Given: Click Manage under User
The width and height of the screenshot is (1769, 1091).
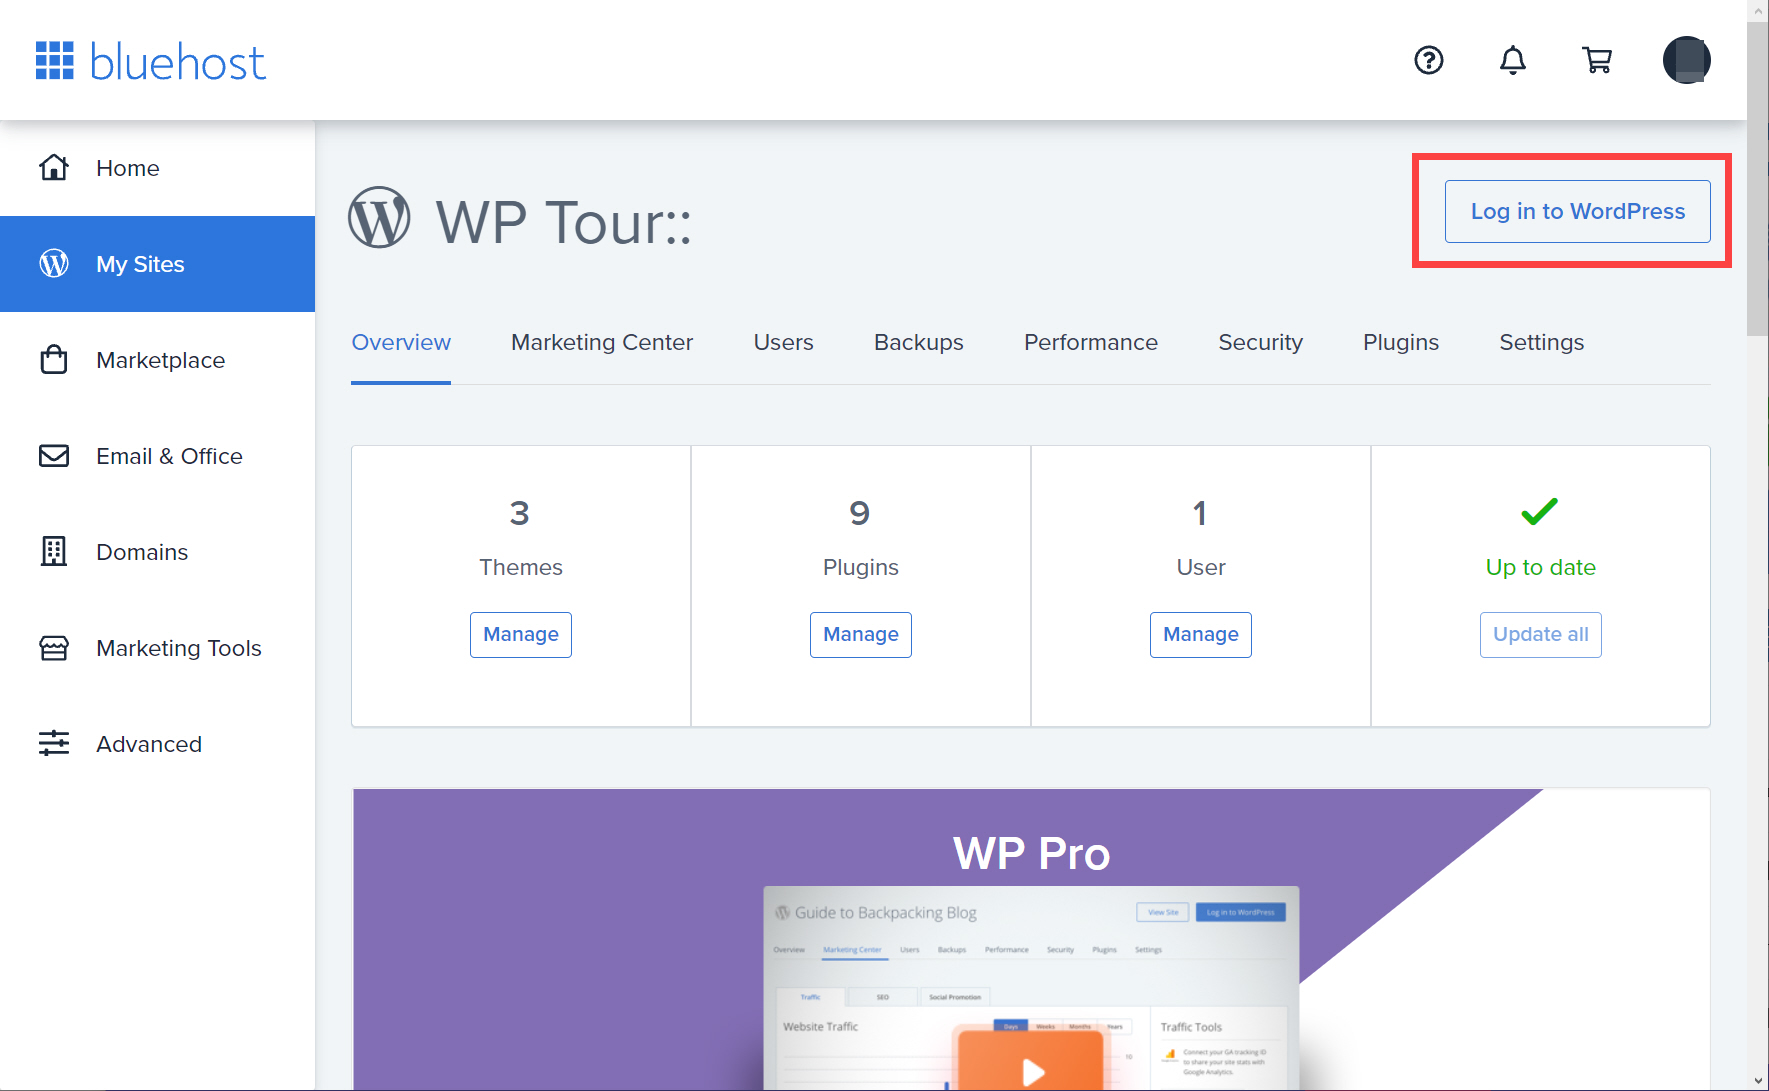Looking at the screenshot, I should (1201, 634).
